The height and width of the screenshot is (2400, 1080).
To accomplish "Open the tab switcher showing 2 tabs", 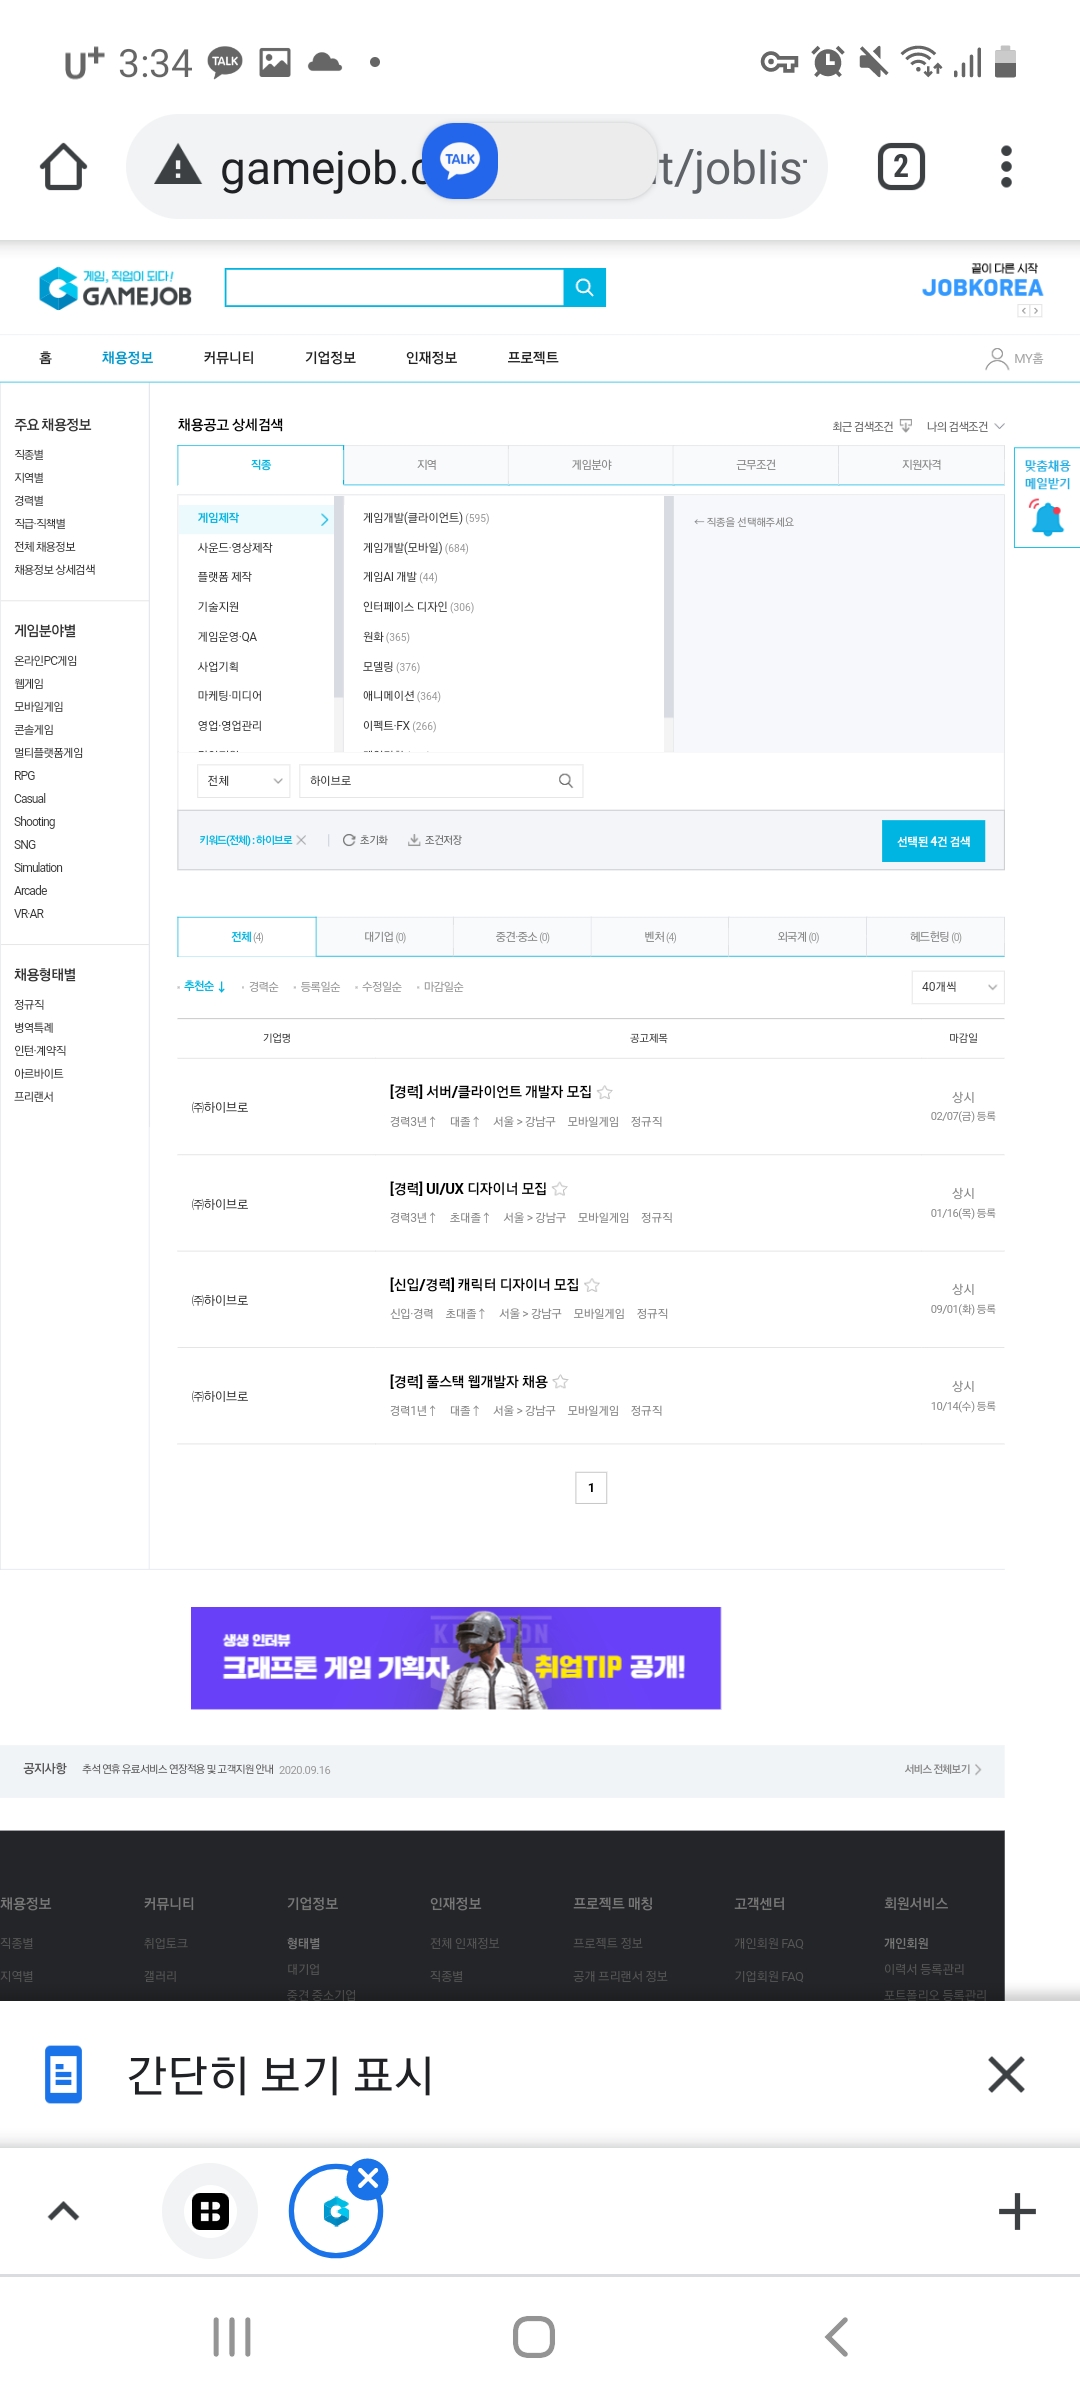I will 900,167.
